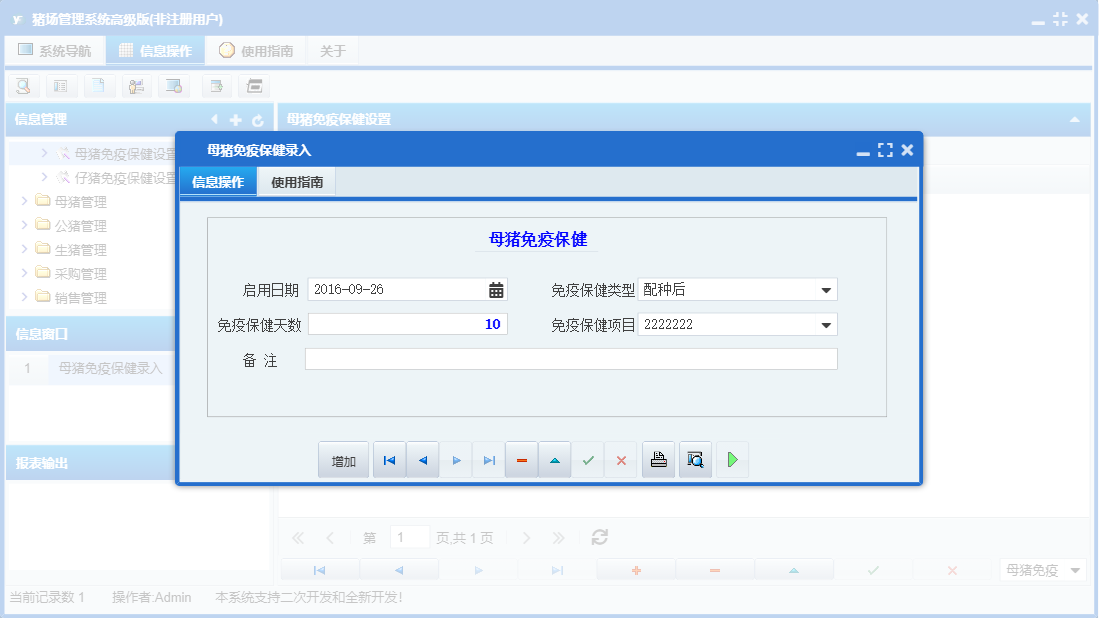Cancel editing with the red X icon
This screenshot has width=1099, height=618.
click(x=621, y=459)
